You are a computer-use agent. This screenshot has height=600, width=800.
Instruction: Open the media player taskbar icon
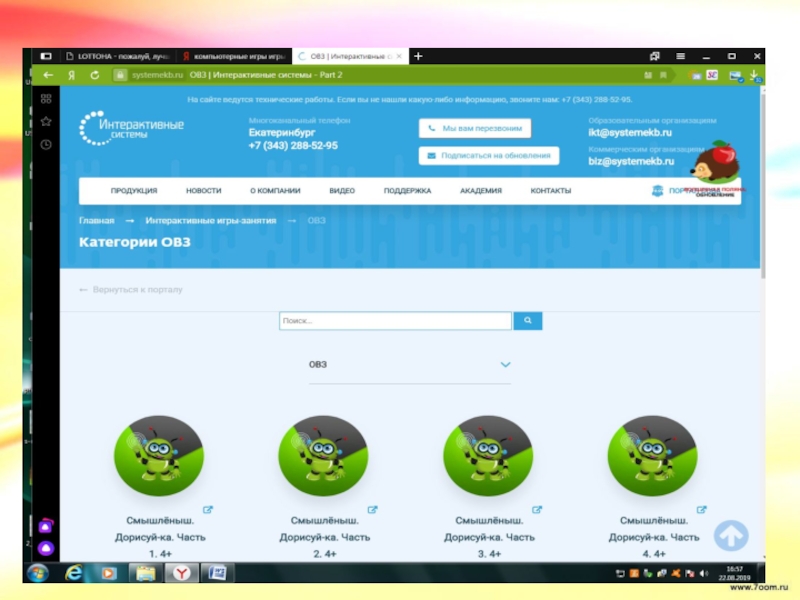click(108, 573)
